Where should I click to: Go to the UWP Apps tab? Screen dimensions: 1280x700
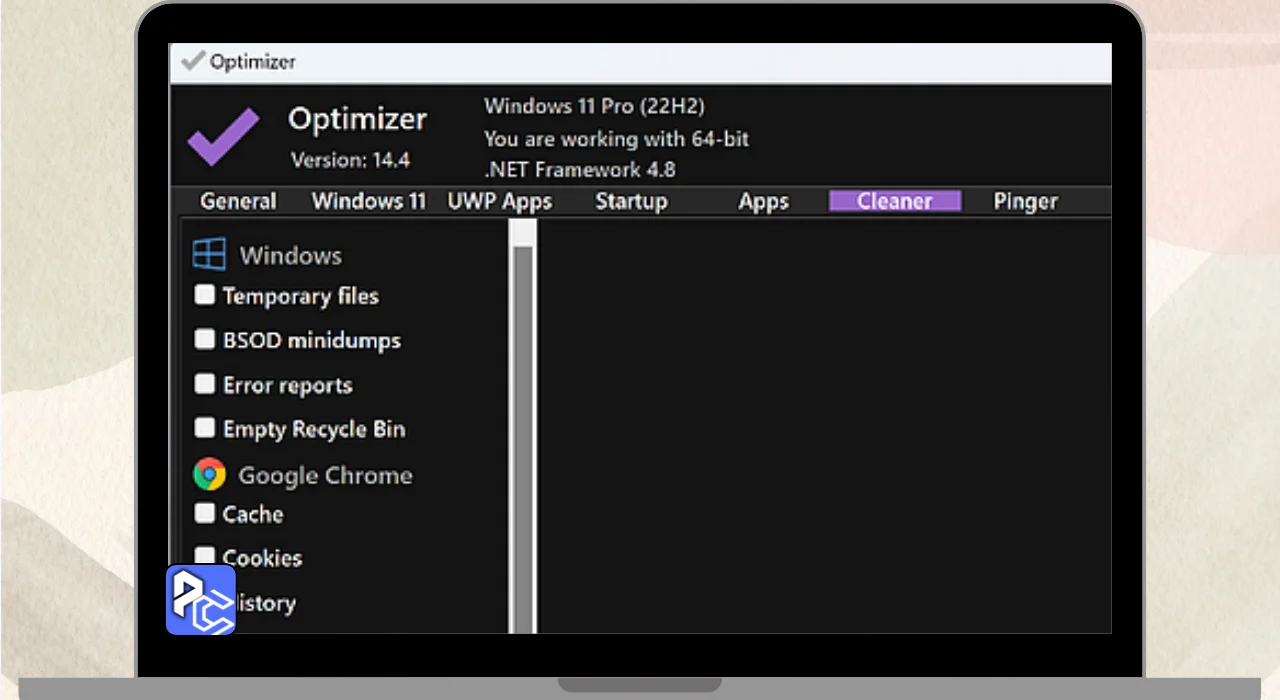point(499,201)
